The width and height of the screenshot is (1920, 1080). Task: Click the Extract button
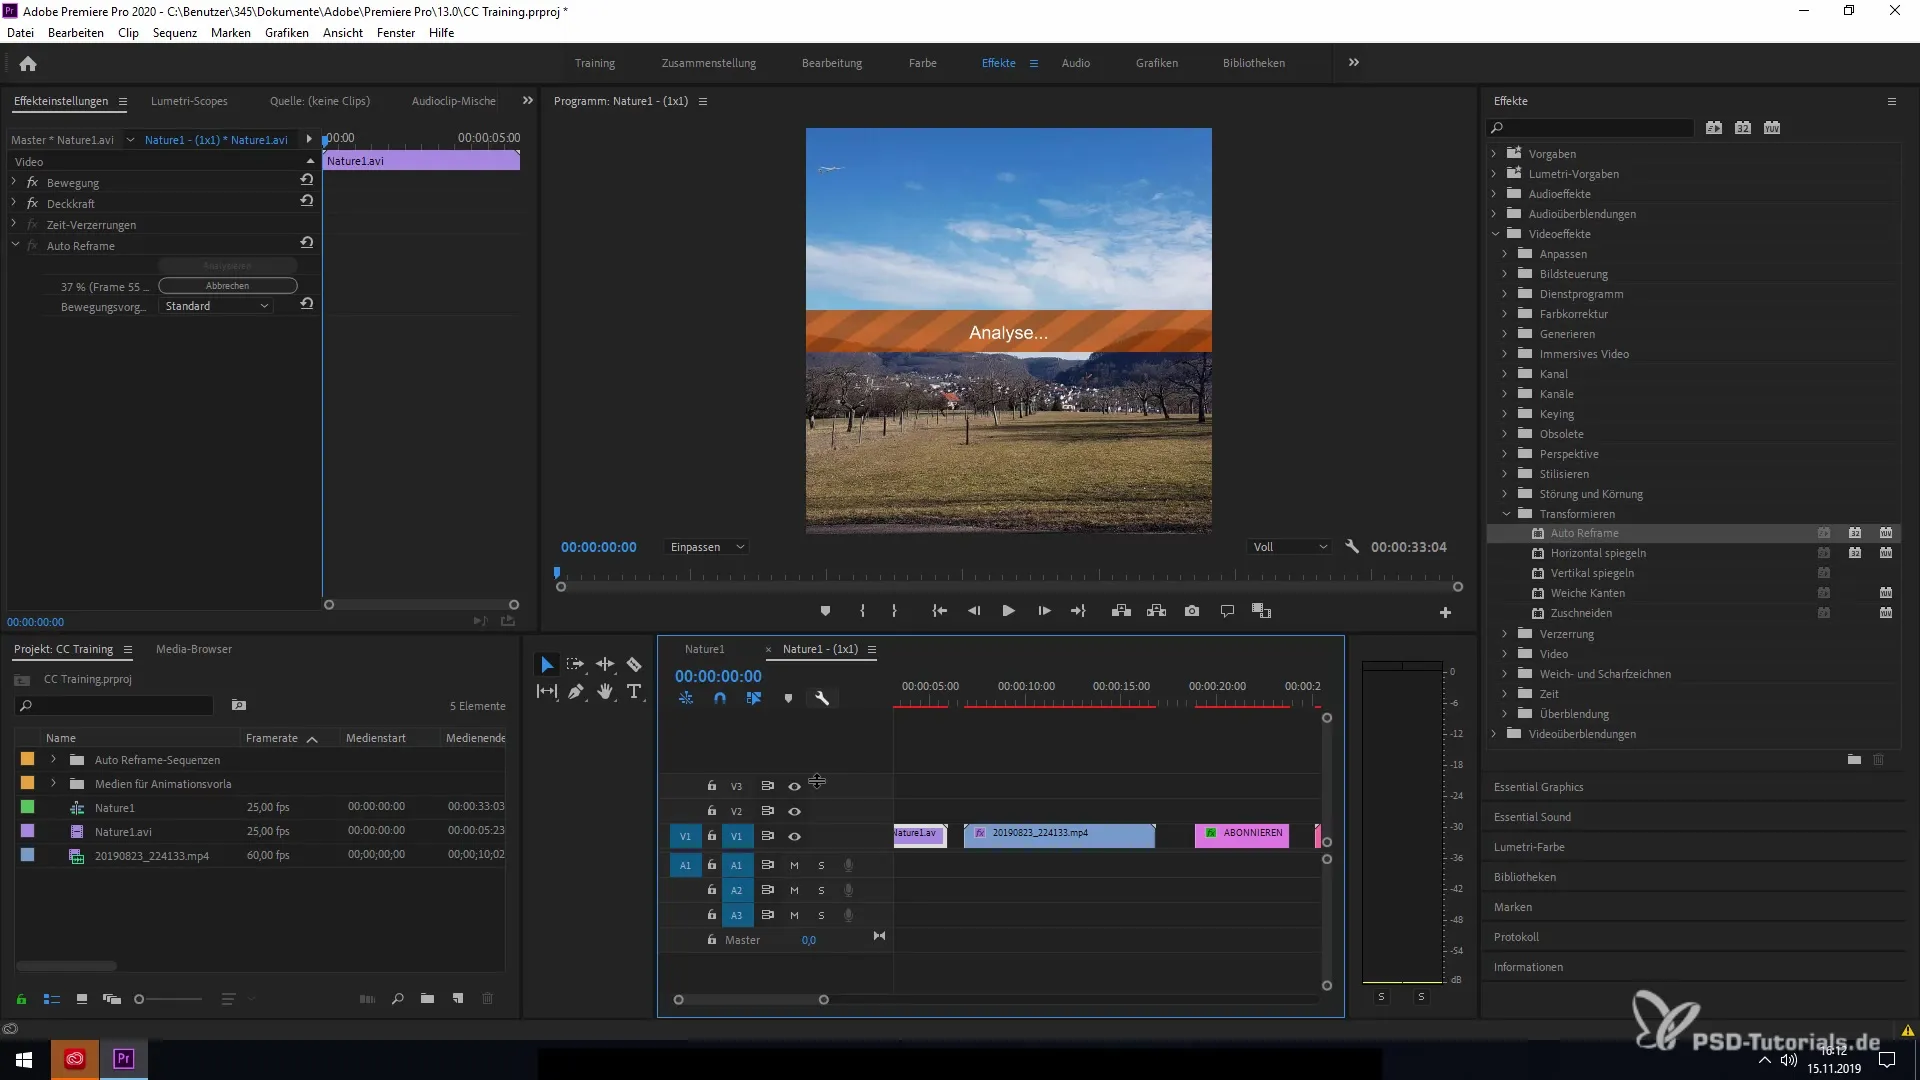[1156, 611]
